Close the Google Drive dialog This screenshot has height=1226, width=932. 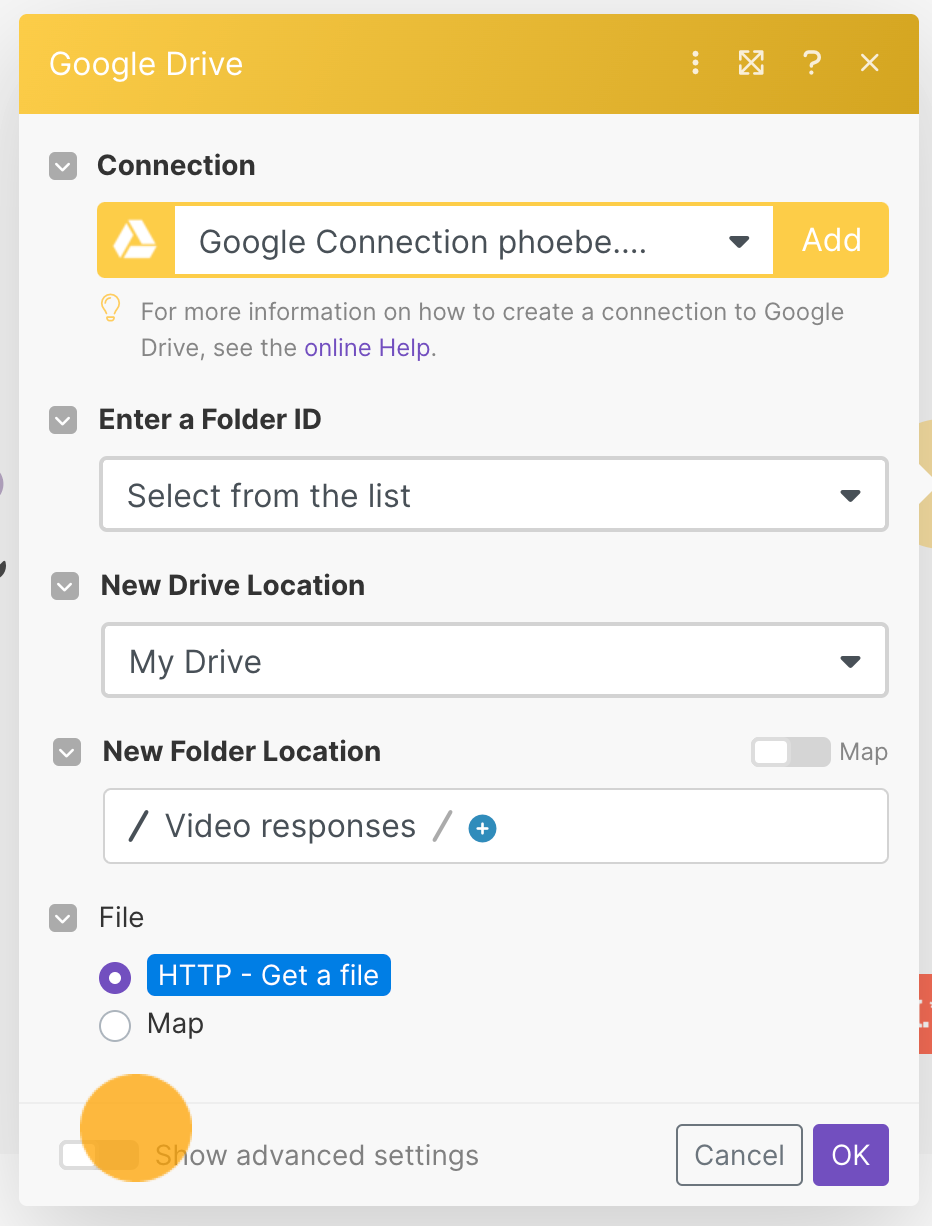pos(870,64)
